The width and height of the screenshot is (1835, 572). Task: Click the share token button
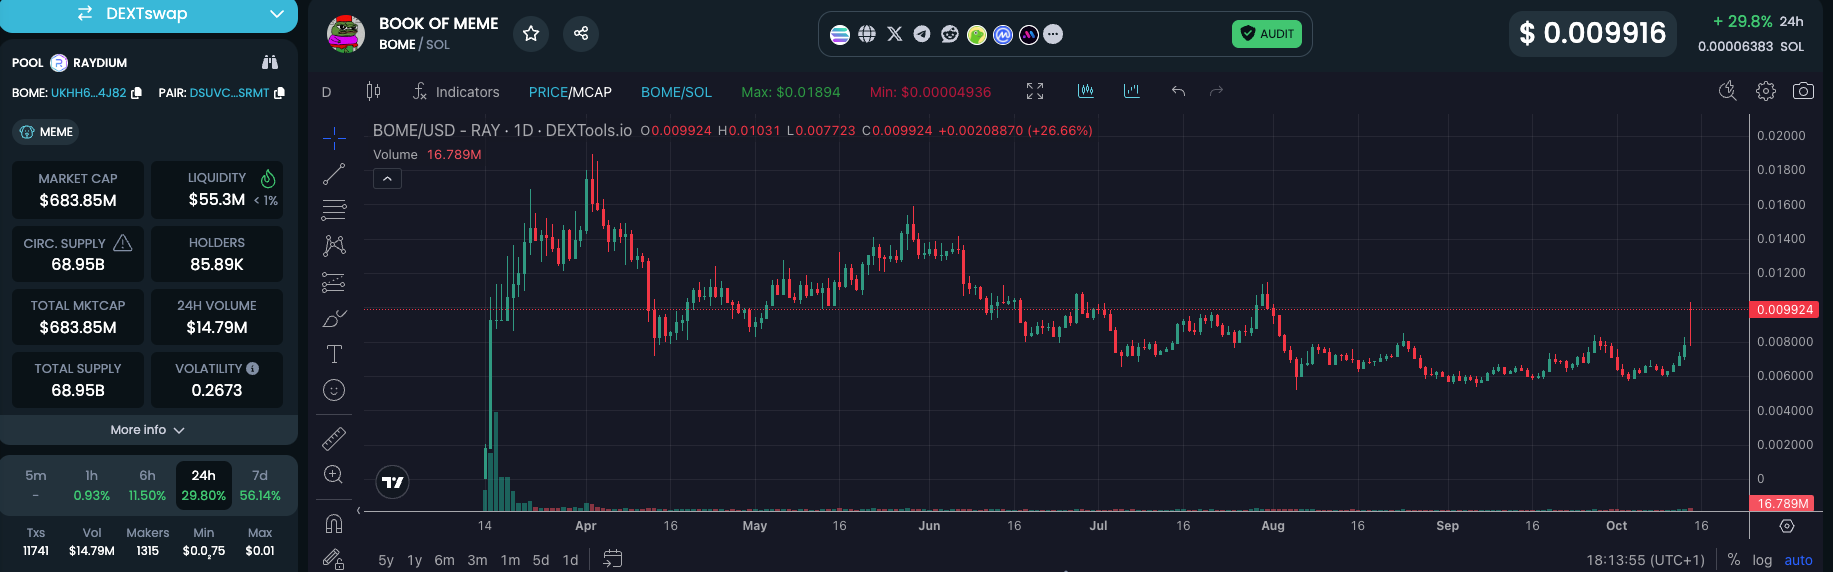(581, 33)
